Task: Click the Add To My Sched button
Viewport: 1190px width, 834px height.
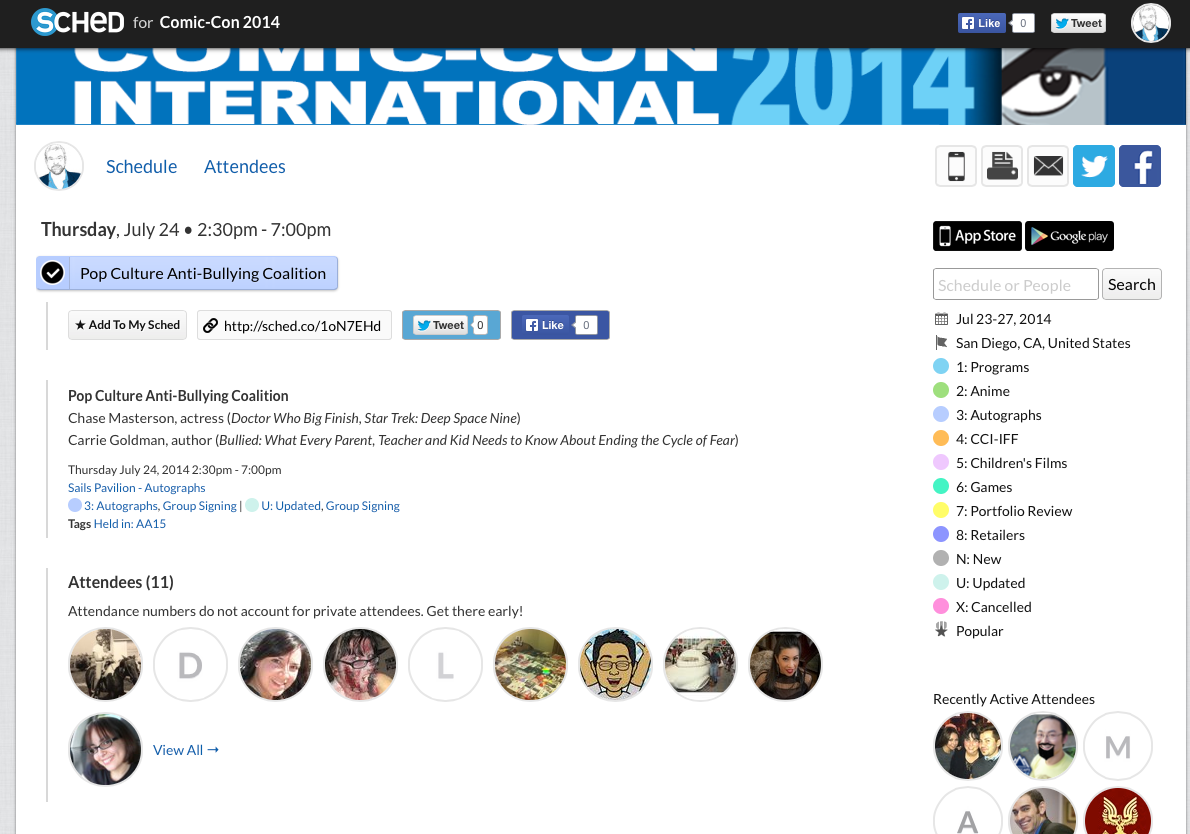Action: (128, 325)
